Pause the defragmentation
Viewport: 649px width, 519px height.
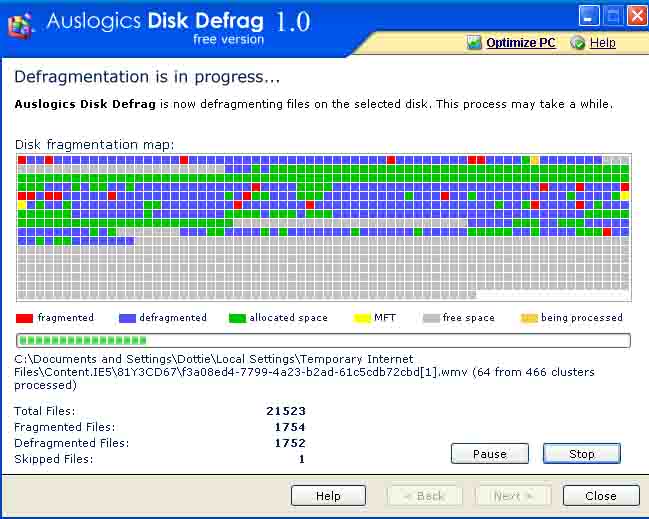490,454
